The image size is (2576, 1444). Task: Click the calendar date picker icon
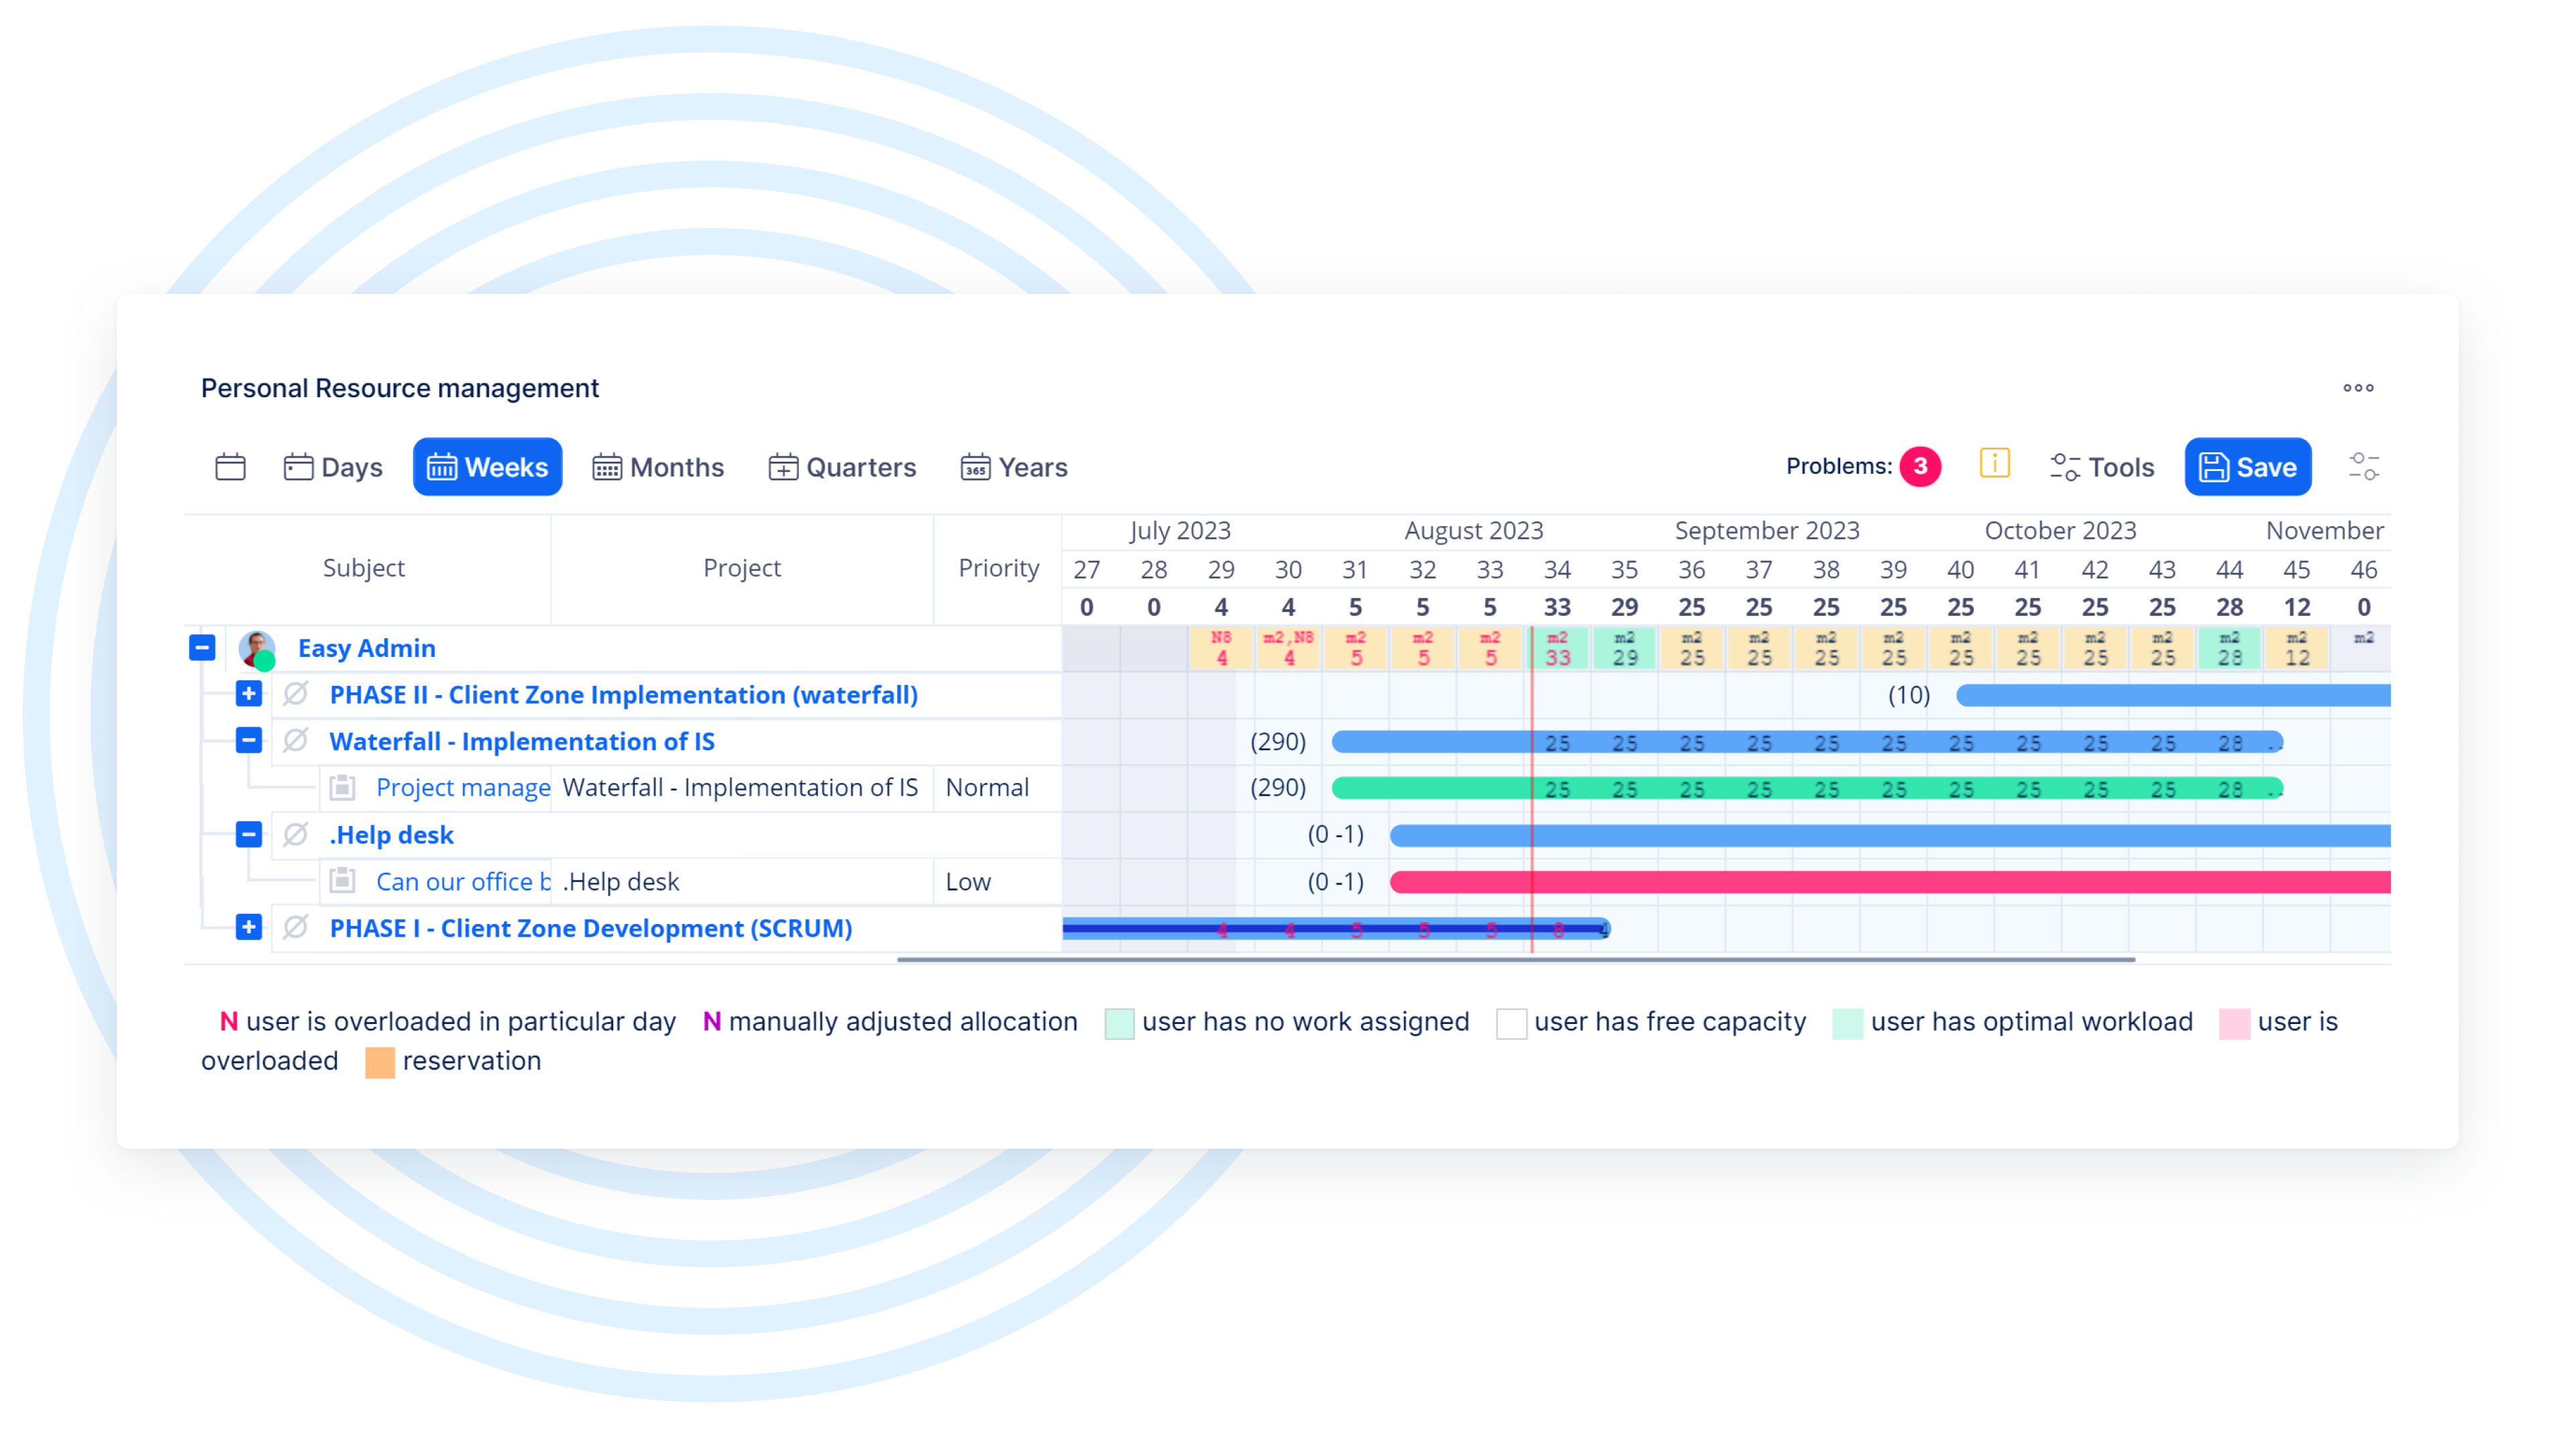tap(230, 467)
